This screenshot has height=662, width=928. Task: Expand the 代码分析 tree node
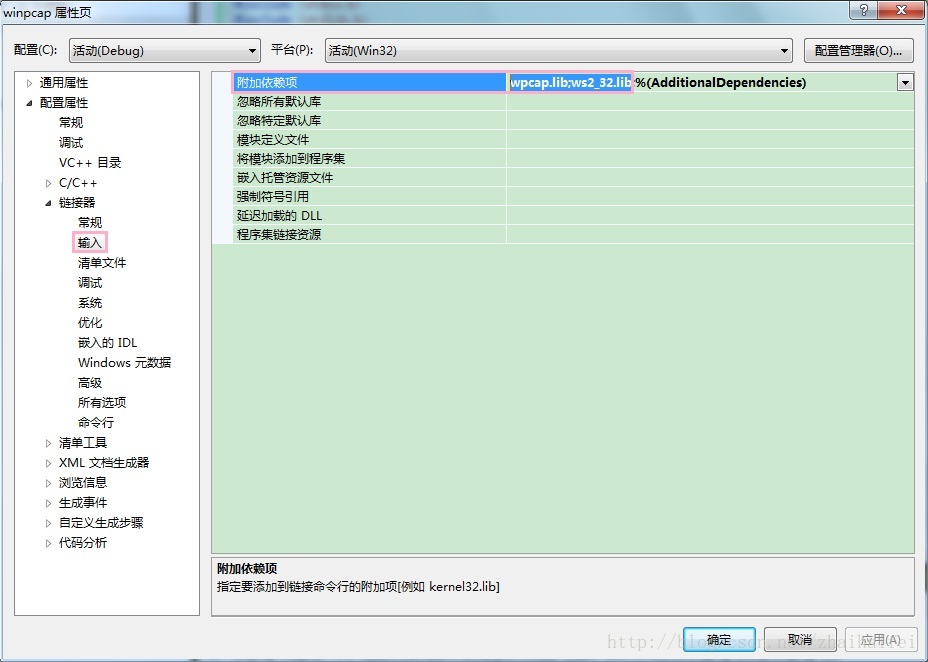pos(49,544)
